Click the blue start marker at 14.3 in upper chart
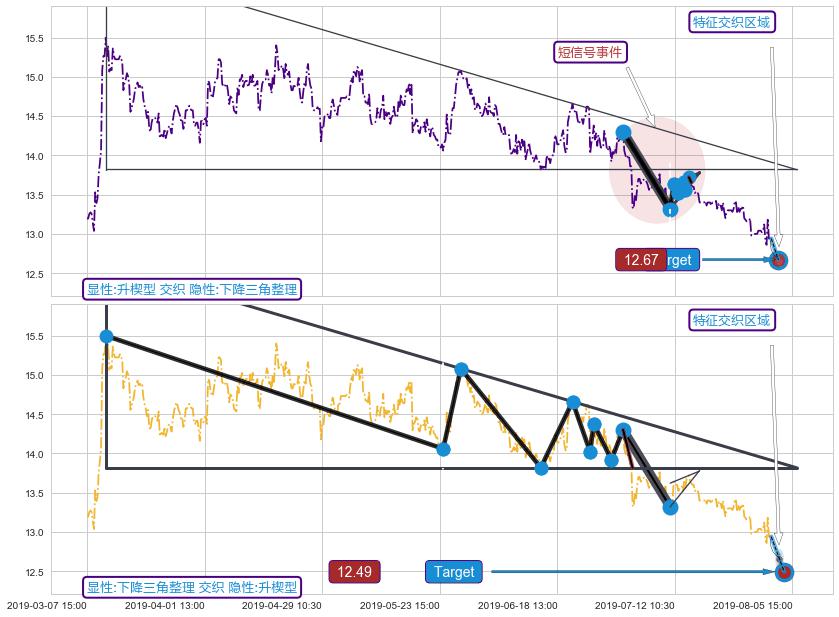 point(623,132)
